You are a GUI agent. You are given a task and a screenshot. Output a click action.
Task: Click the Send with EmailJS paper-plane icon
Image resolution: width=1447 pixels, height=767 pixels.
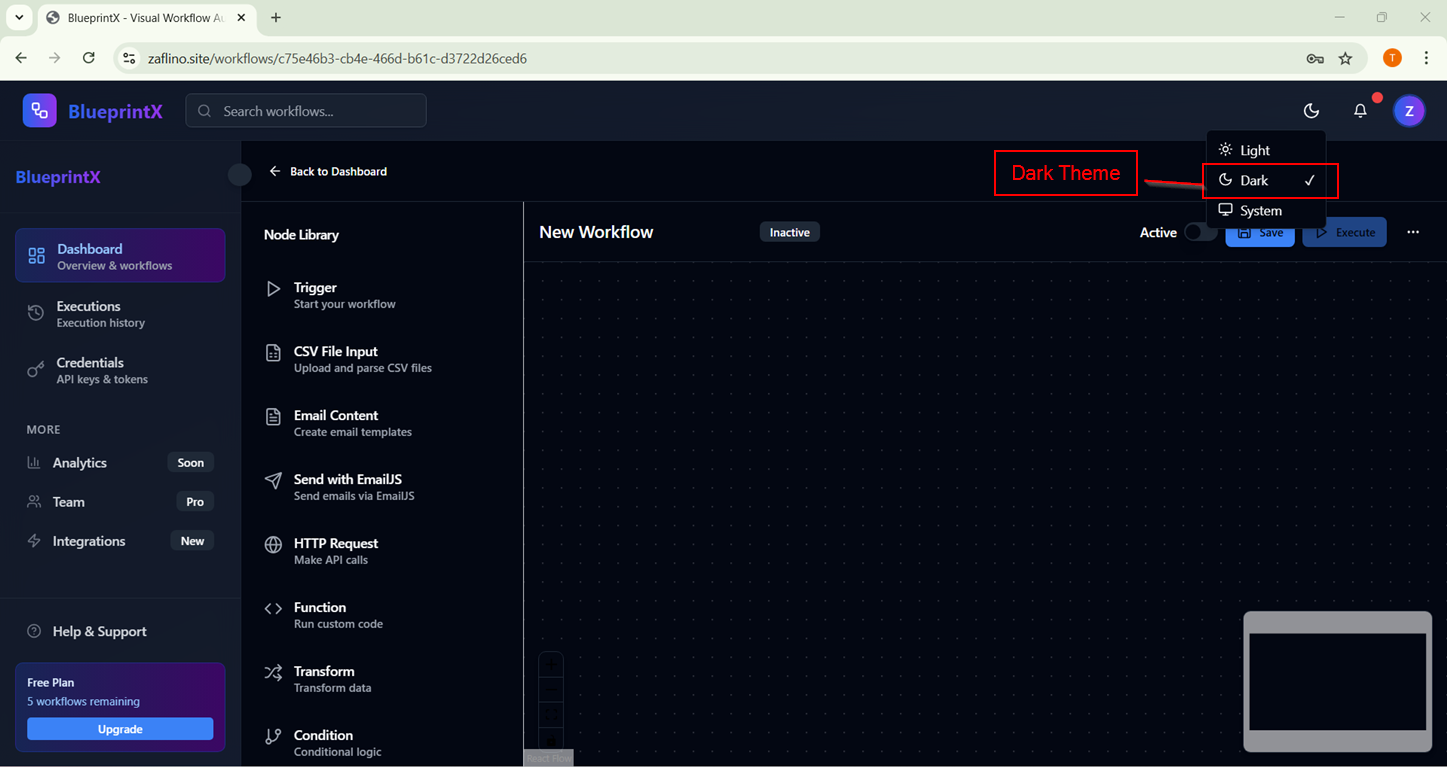click(x=273, y=481)
